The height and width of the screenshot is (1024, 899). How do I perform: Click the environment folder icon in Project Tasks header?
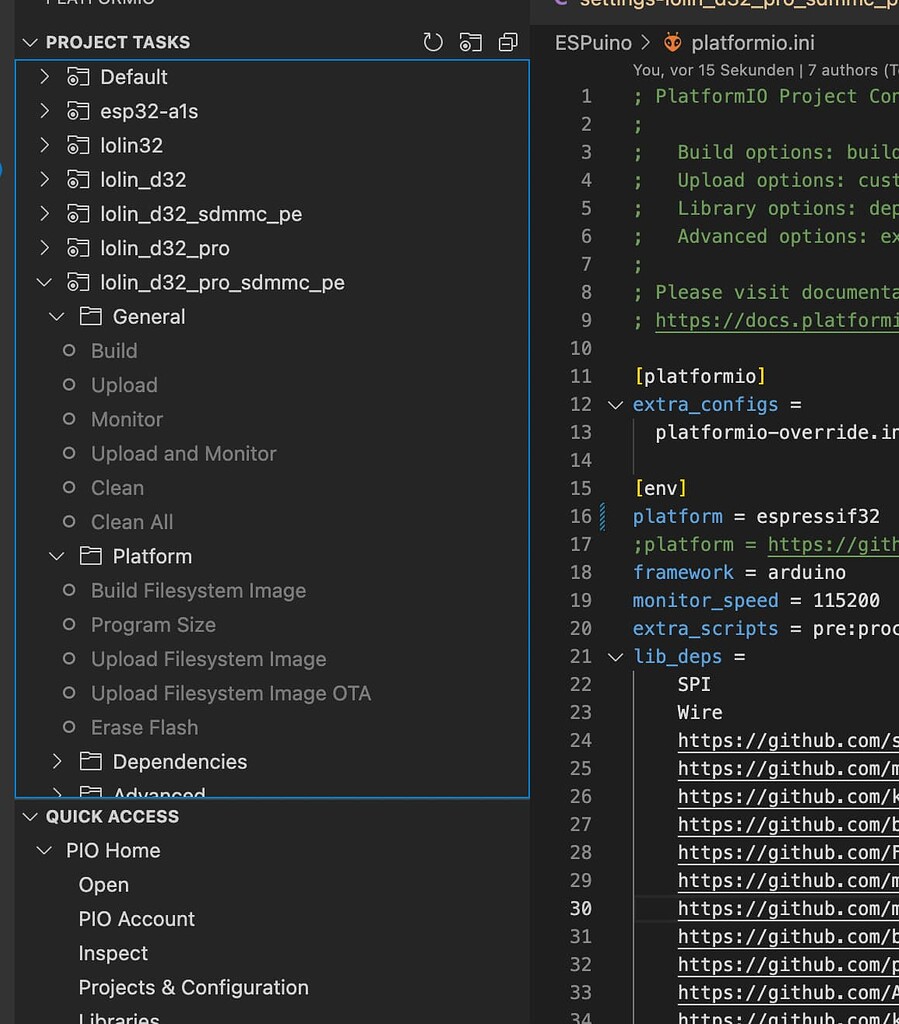pos(470,42)
